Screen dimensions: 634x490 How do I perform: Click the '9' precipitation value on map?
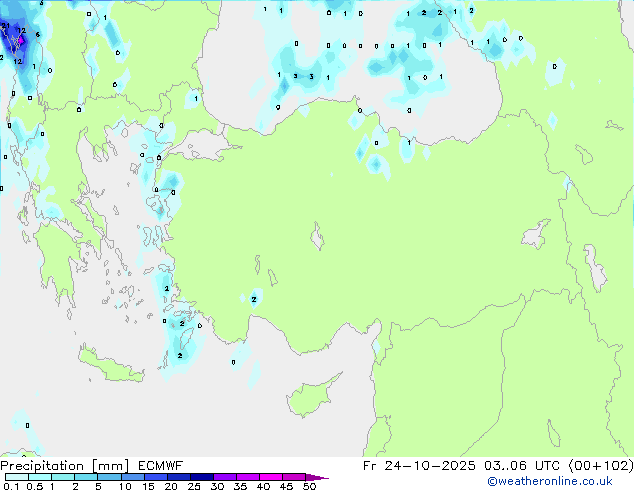[278, 107]
